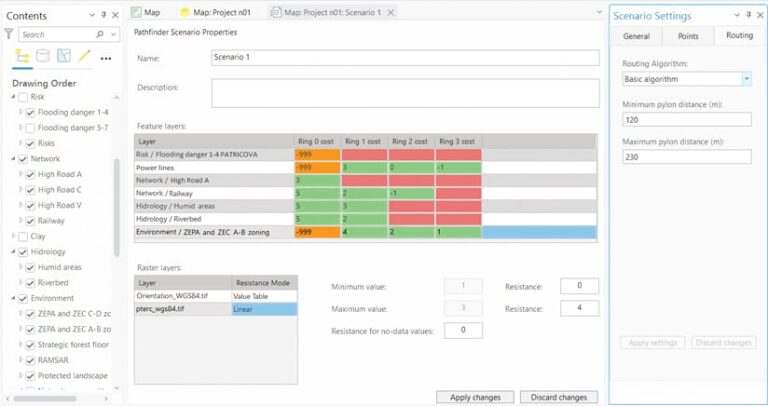Select Hidrology / Riverbed feature layer row

(365, 219)
